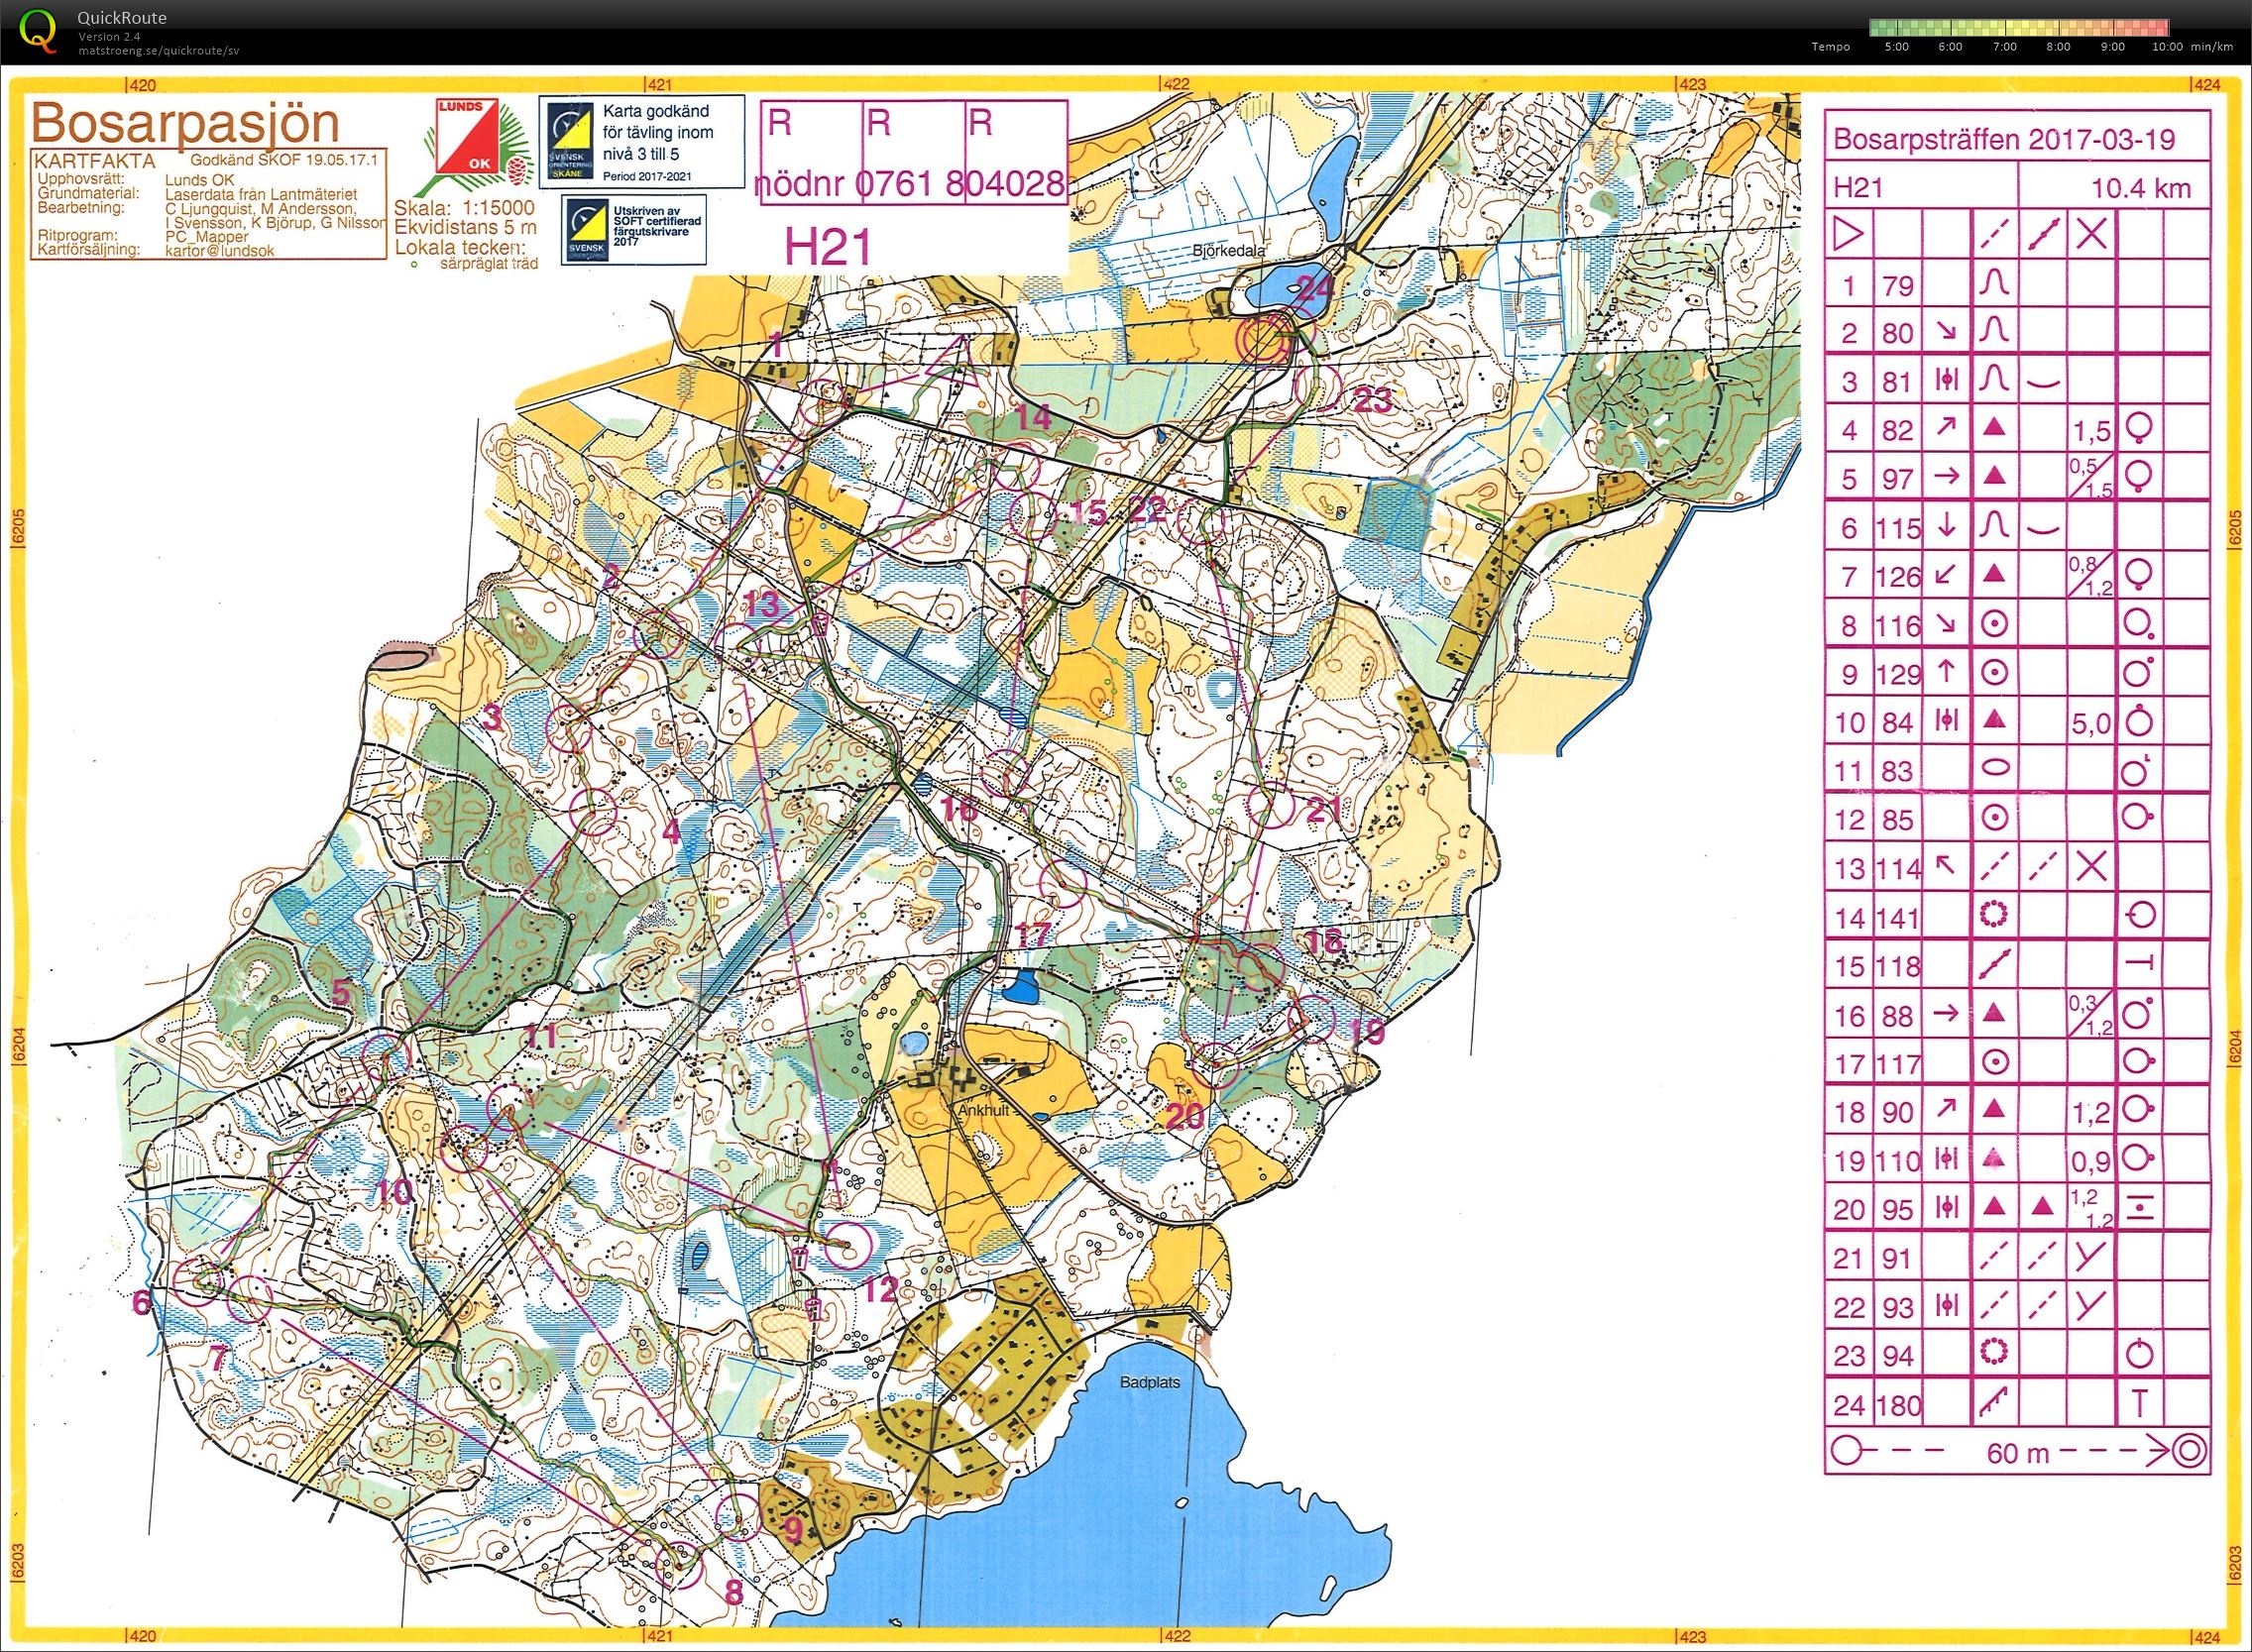Click the junction Y symbol in control 21 row
Viewport: 2252px width, 1652px height.
2091,1257
